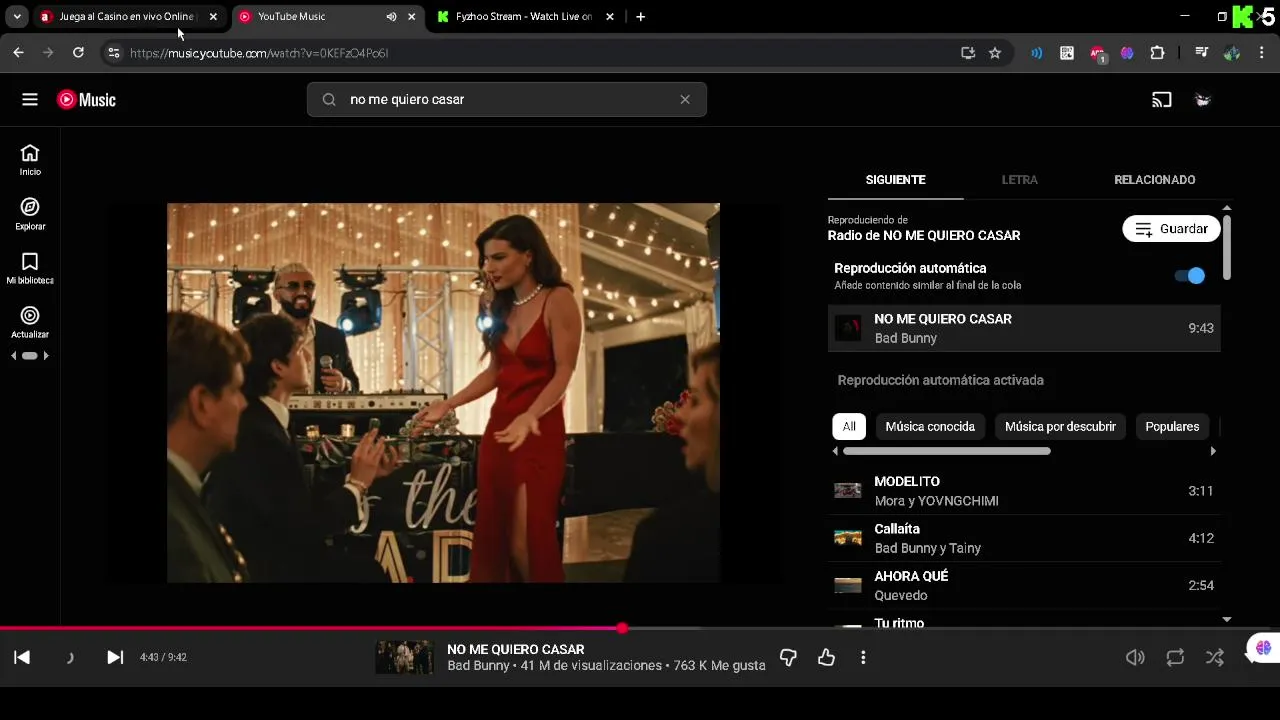Screen dimensions: 1280x720
Task: Click Callaíta song thumbnail
Action: click(848, 538)
